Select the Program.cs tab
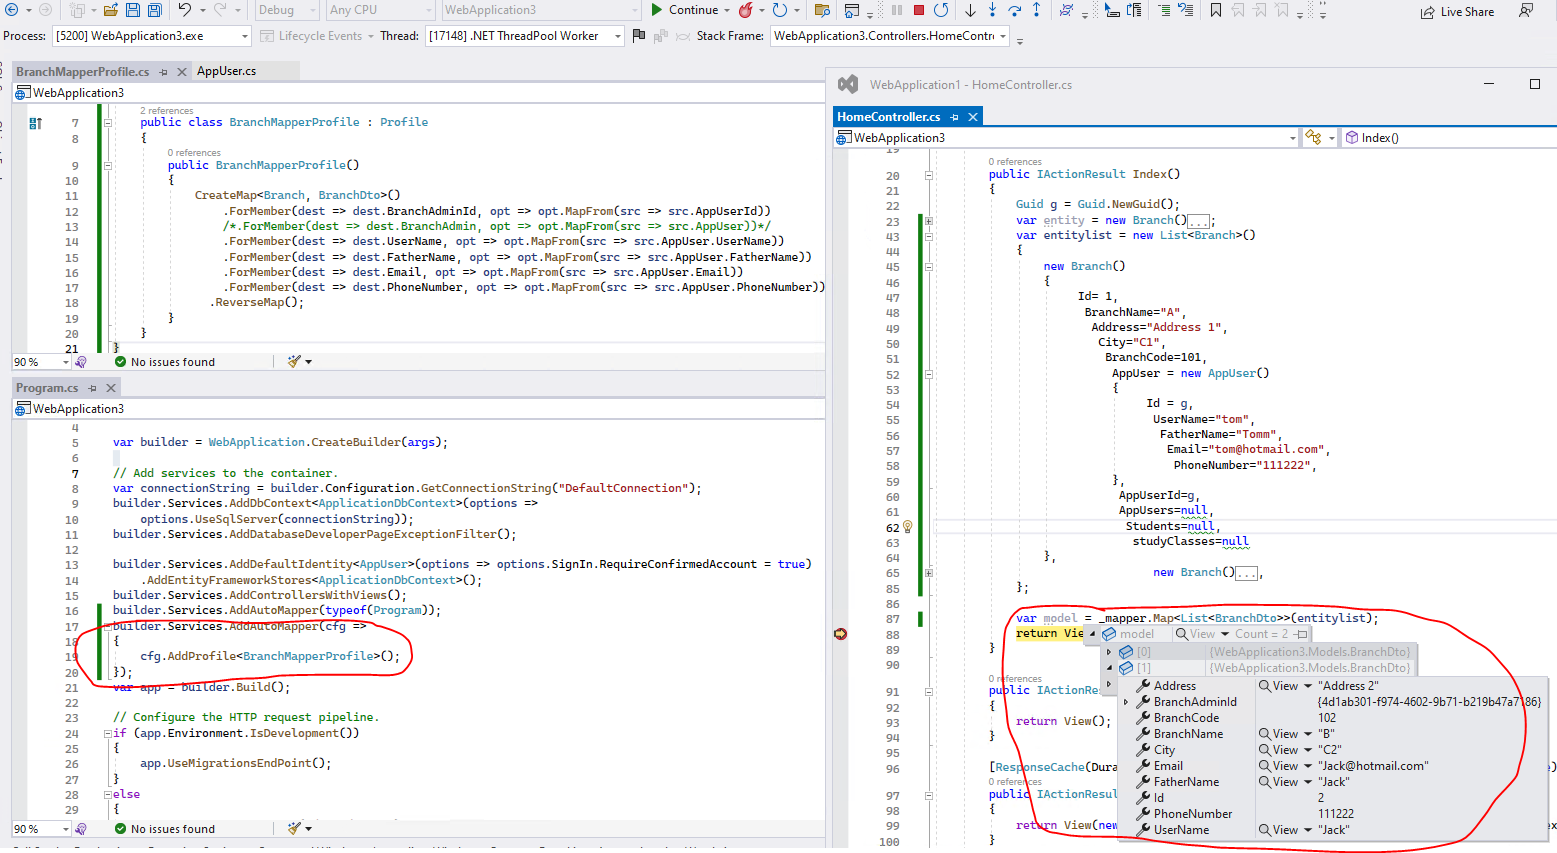 [x=46, y=387]
